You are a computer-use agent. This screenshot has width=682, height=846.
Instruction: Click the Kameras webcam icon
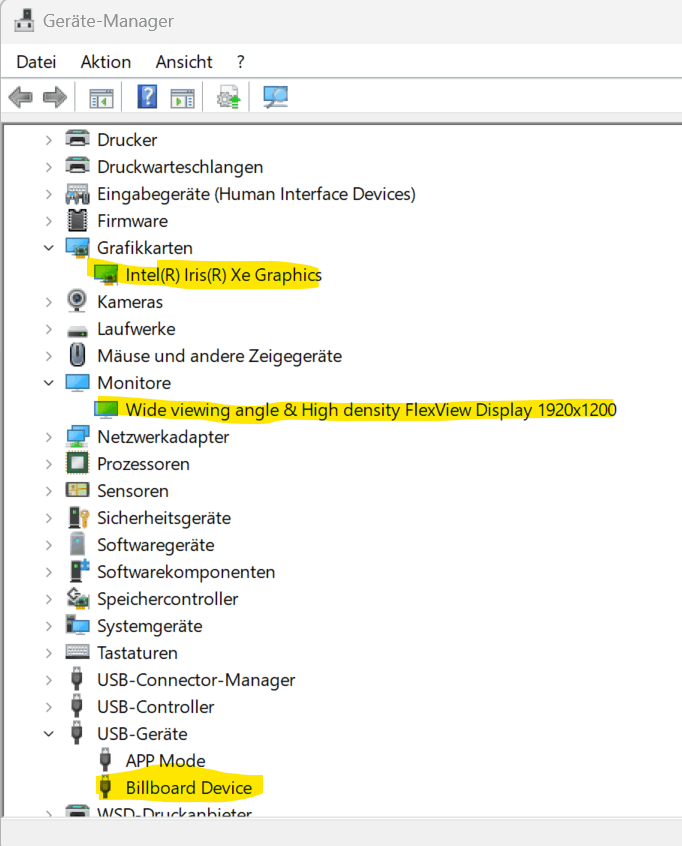pos(77,301)
